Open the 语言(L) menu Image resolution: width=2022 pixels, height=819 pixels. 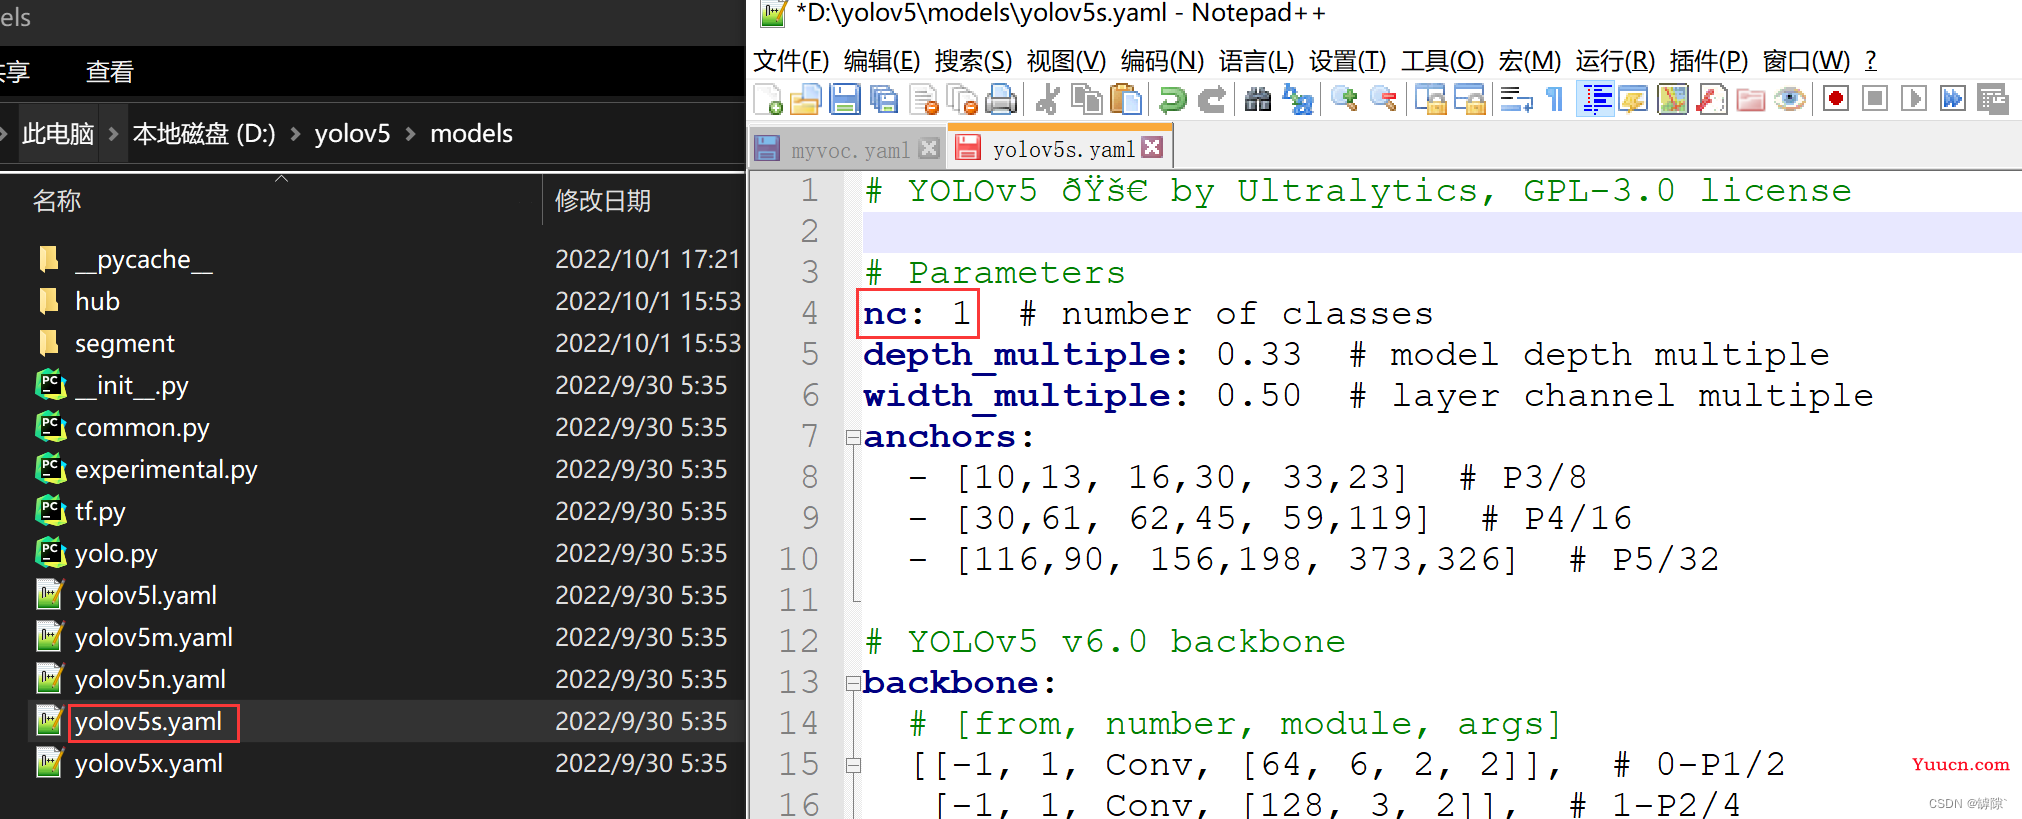point(1257,61)
